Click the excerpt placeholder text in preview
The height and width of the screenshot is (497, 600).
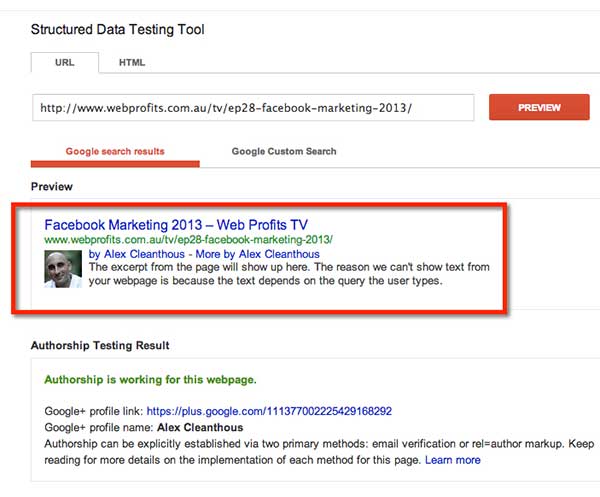289,274
